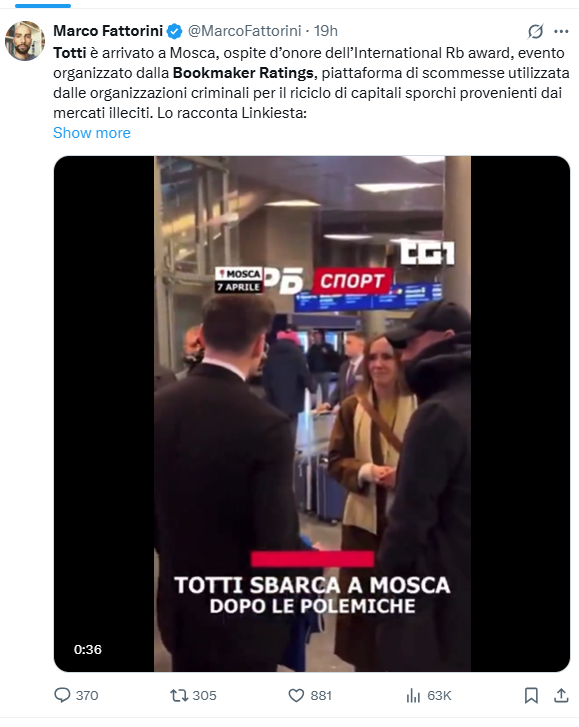Viewport: 579px width, 727px height.
Task: Open the 19h timestamp link
Action: click(x=326, y=31)
